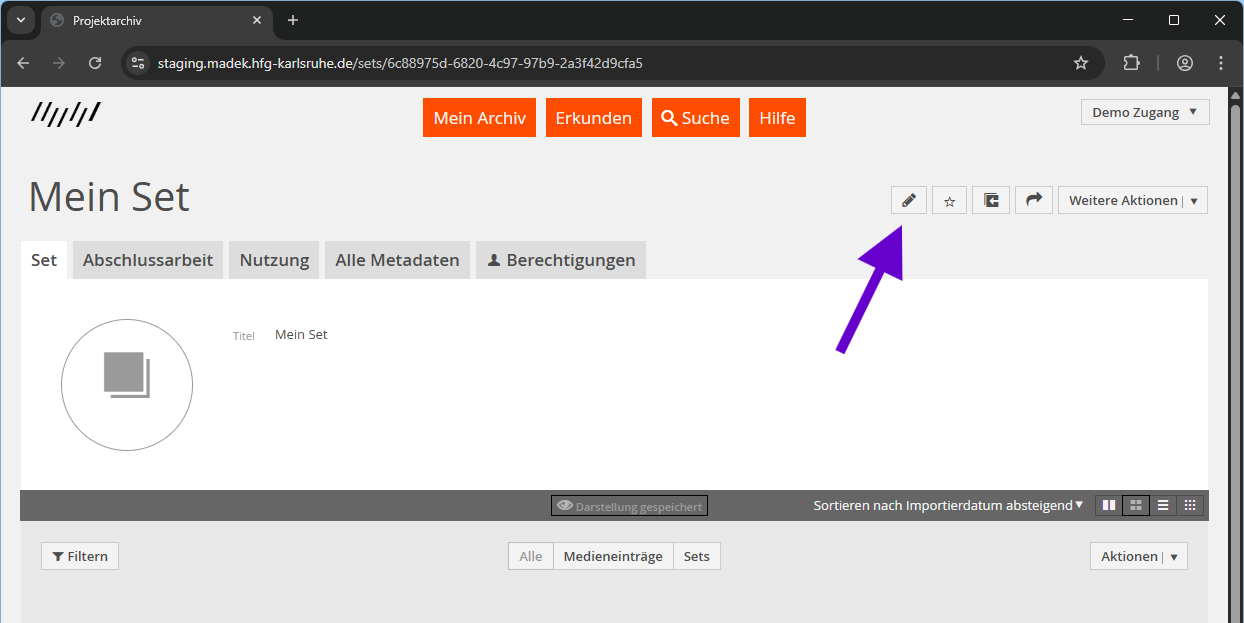Enable the Alle content filter
Viewport: 1244px width, 623px height.
[x=530, y=555]
